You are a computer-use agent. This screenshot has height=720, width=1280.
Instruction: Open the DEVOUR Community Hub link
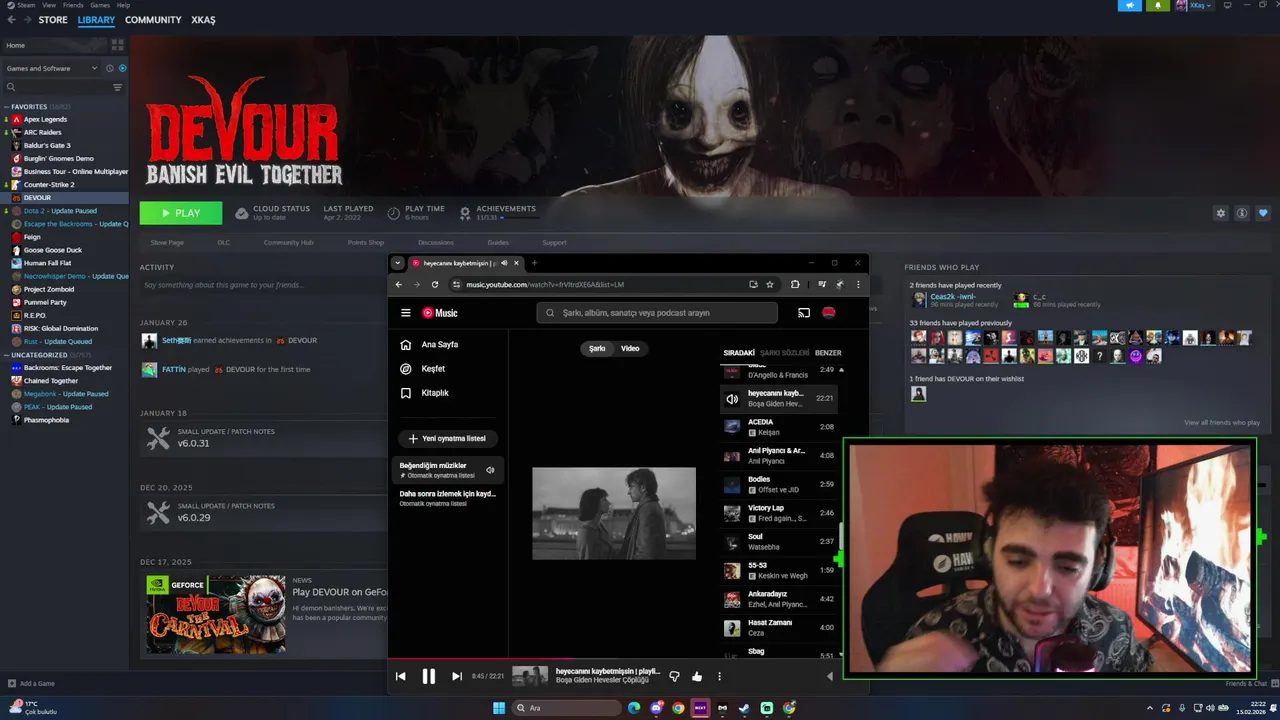coord(288,242)
